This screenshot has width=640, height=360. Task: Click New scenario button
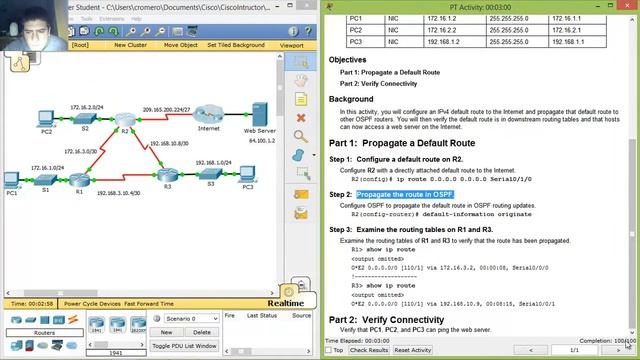point(166,332)
